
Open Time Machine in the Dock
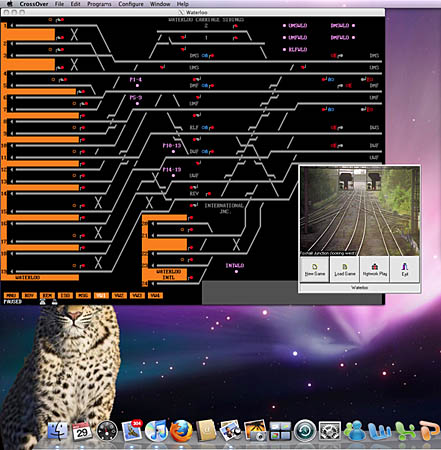click(305, 431)
